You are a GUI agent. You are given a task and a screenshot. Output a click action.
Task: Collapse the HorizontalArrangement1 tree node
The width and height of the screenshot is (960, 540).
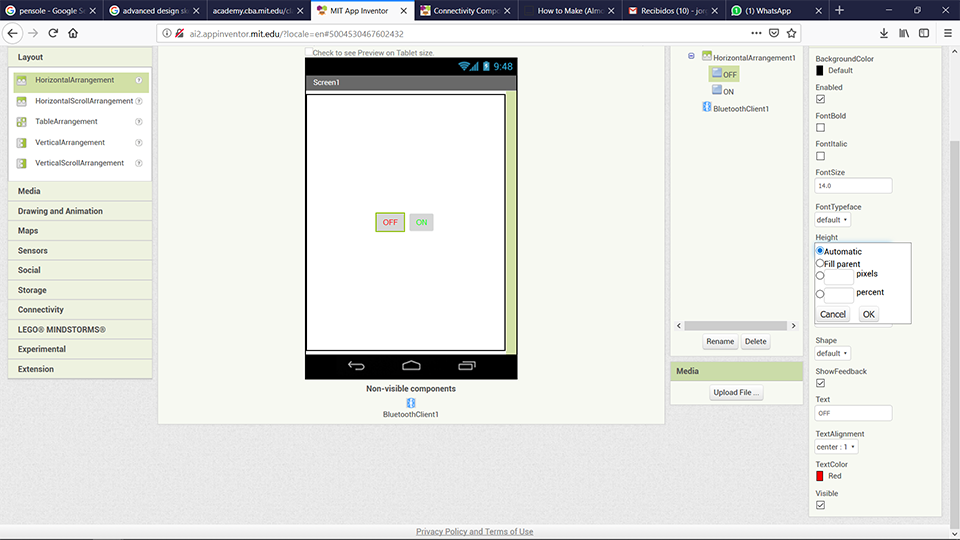(691, 56)
